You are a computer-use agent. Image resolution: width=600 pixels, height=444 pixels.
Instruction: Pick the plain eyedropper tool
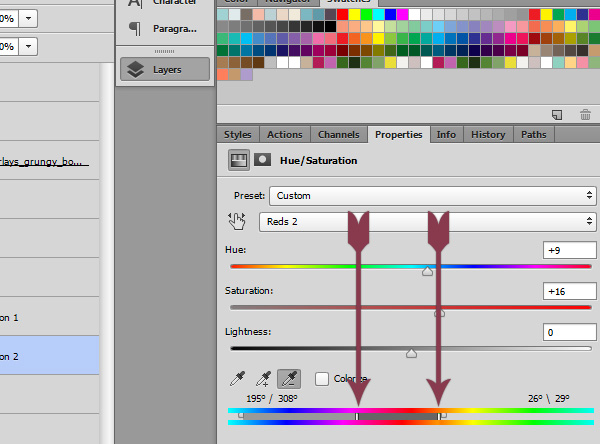click(x=238, y=379)
